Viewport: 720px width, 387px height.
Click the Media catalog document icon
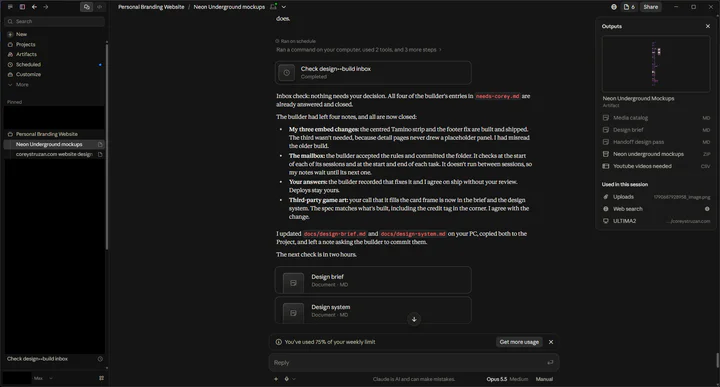606,118
